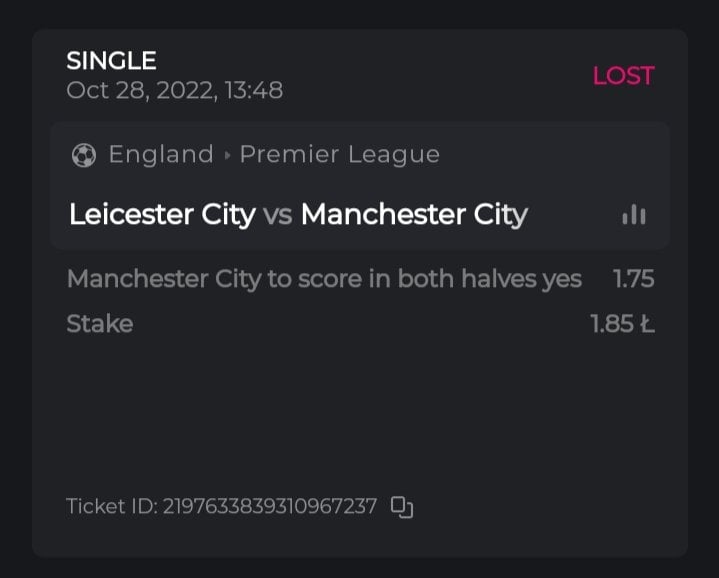
Task: Click the small arrow between England and Premier League
Action: (x=227, y=156)
